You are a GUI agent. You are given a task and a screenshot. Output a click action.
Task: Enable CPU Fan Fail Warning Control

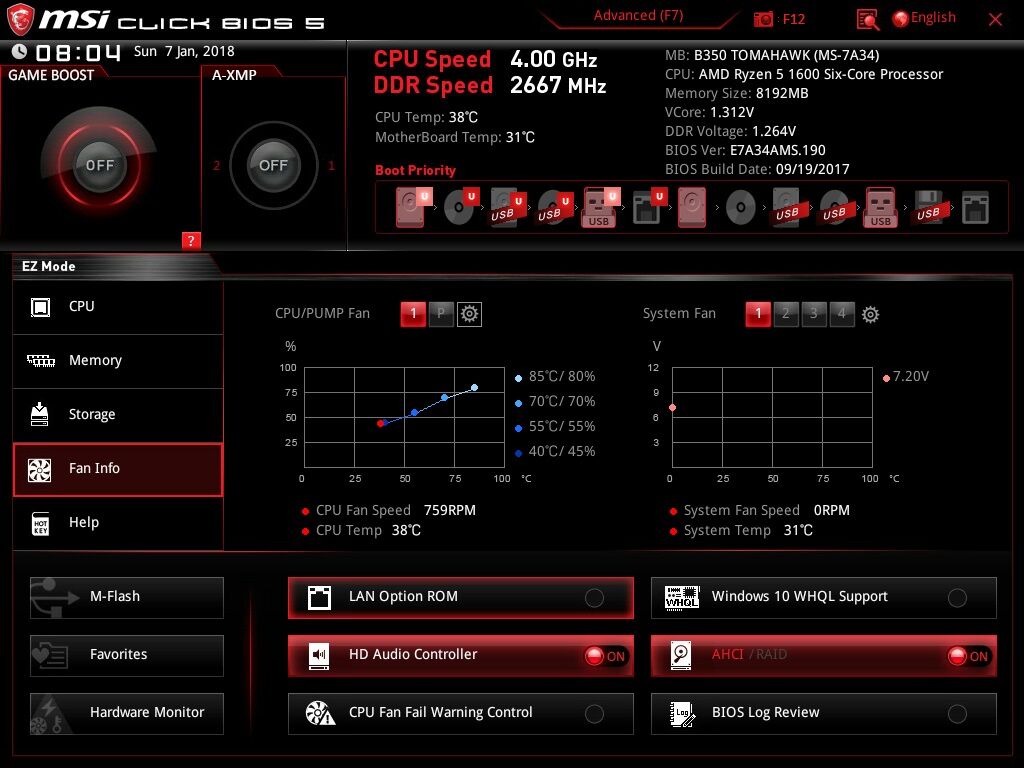460,713
